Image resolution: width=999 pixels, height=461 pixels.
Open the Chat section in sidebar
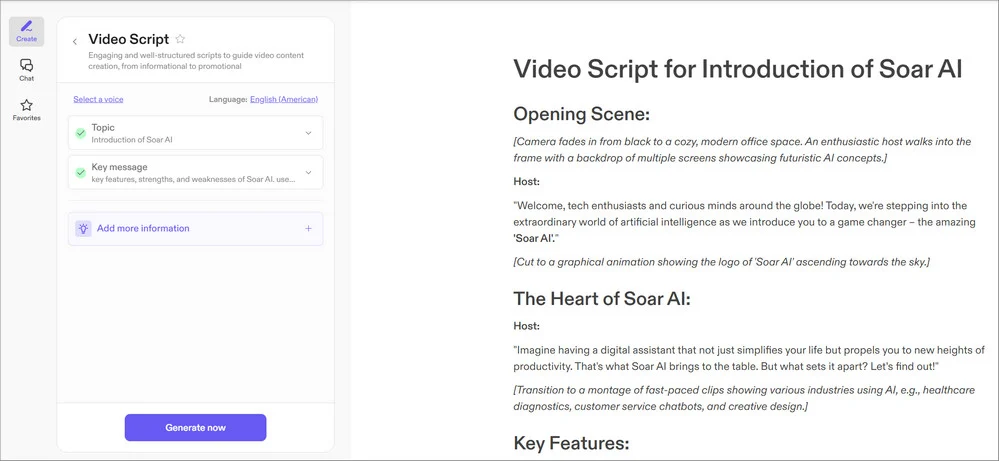coord(26,70)
